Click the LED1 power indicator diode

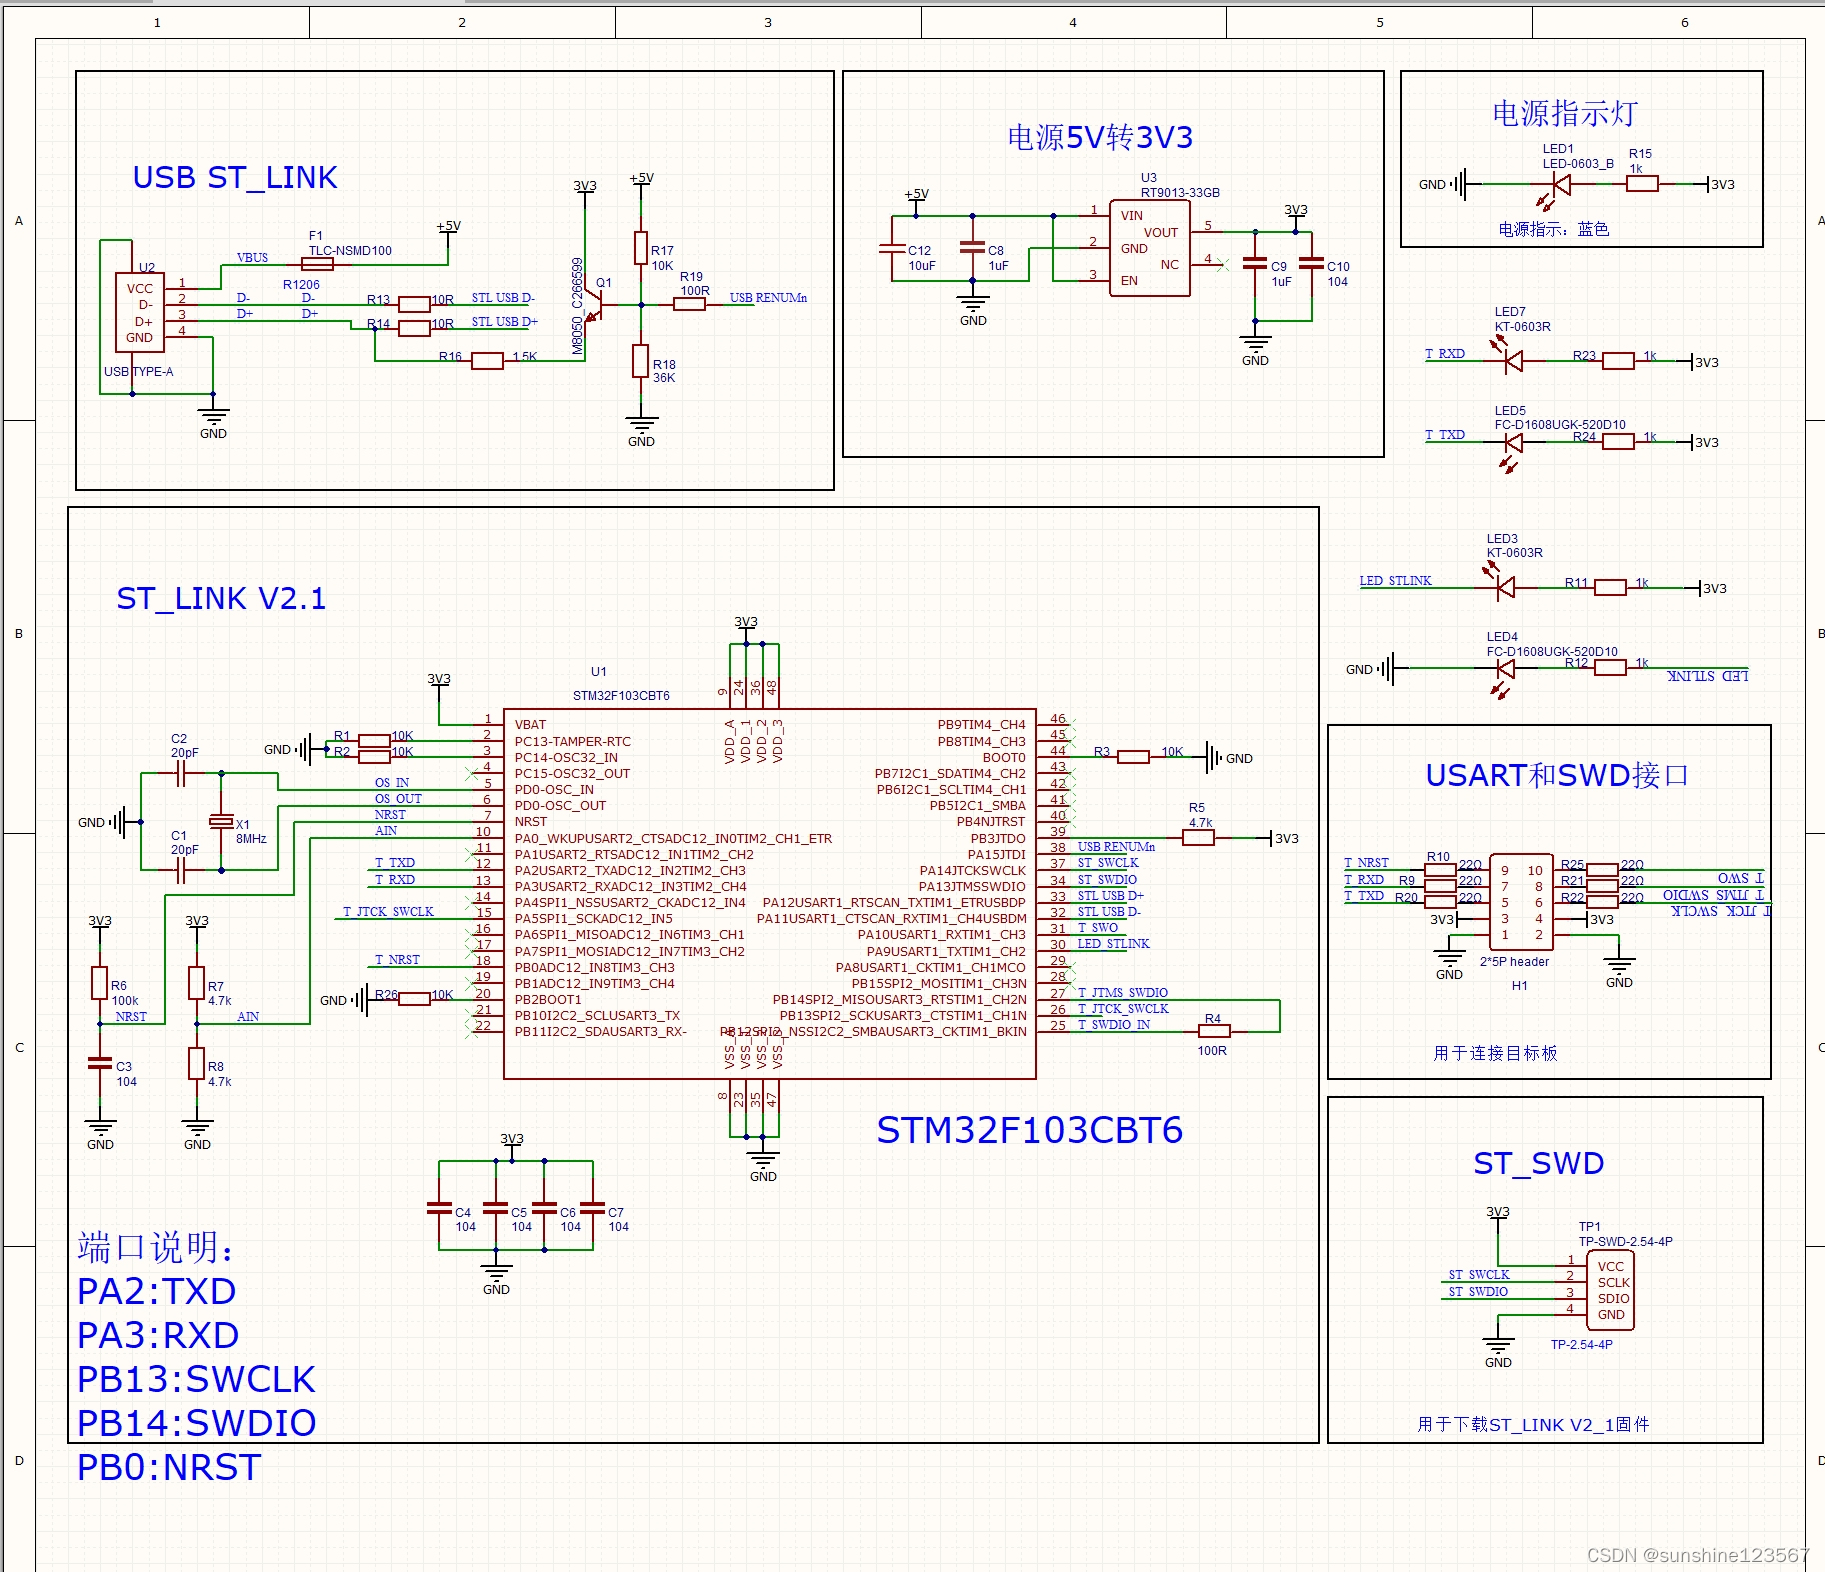click(1560, 185)
